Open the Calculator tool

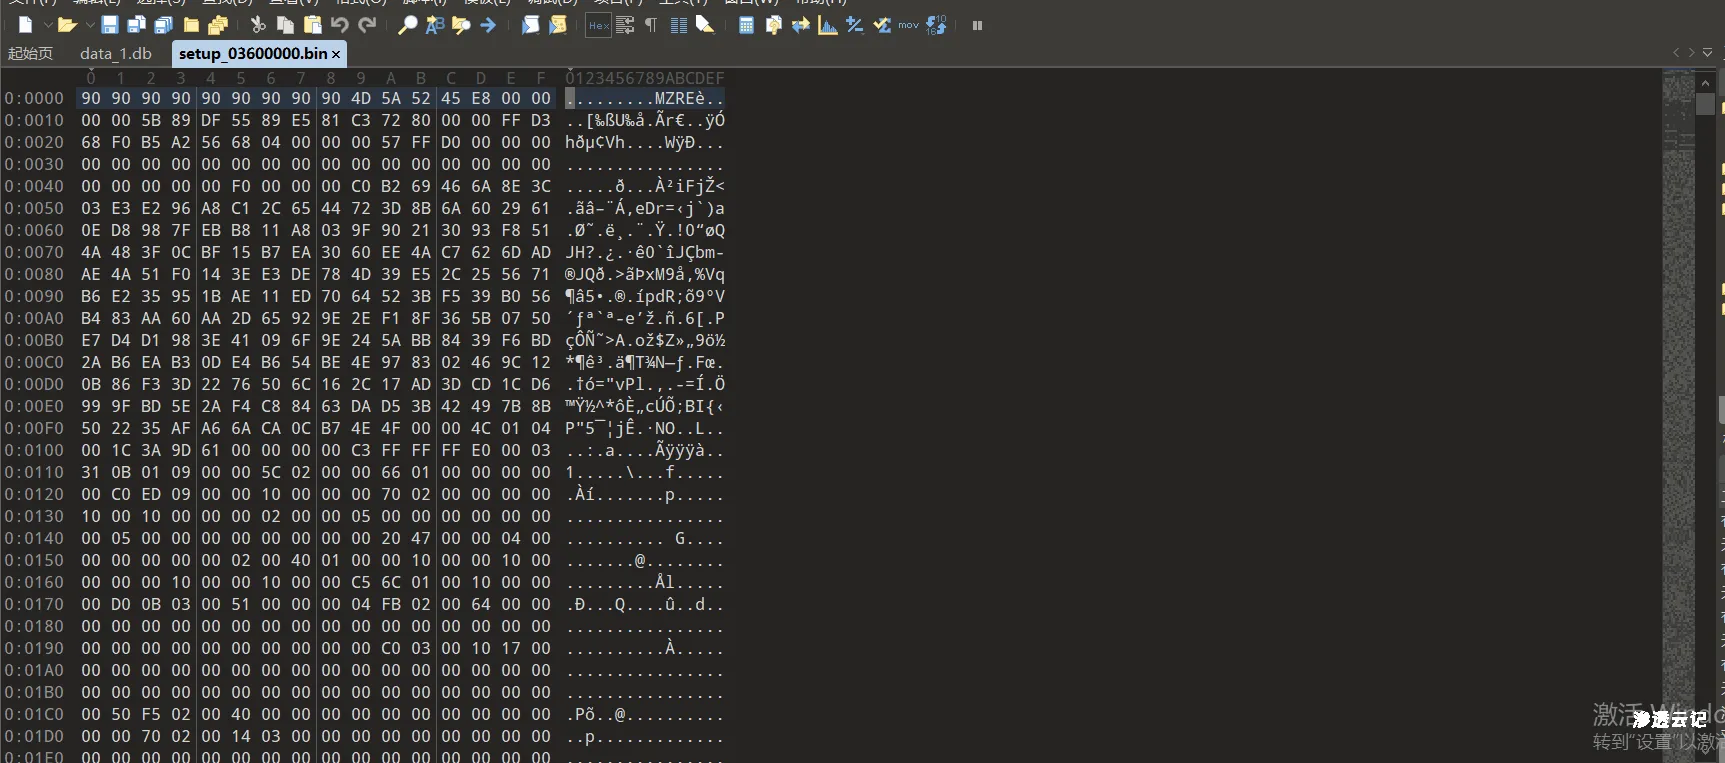(x=746, y=25)
